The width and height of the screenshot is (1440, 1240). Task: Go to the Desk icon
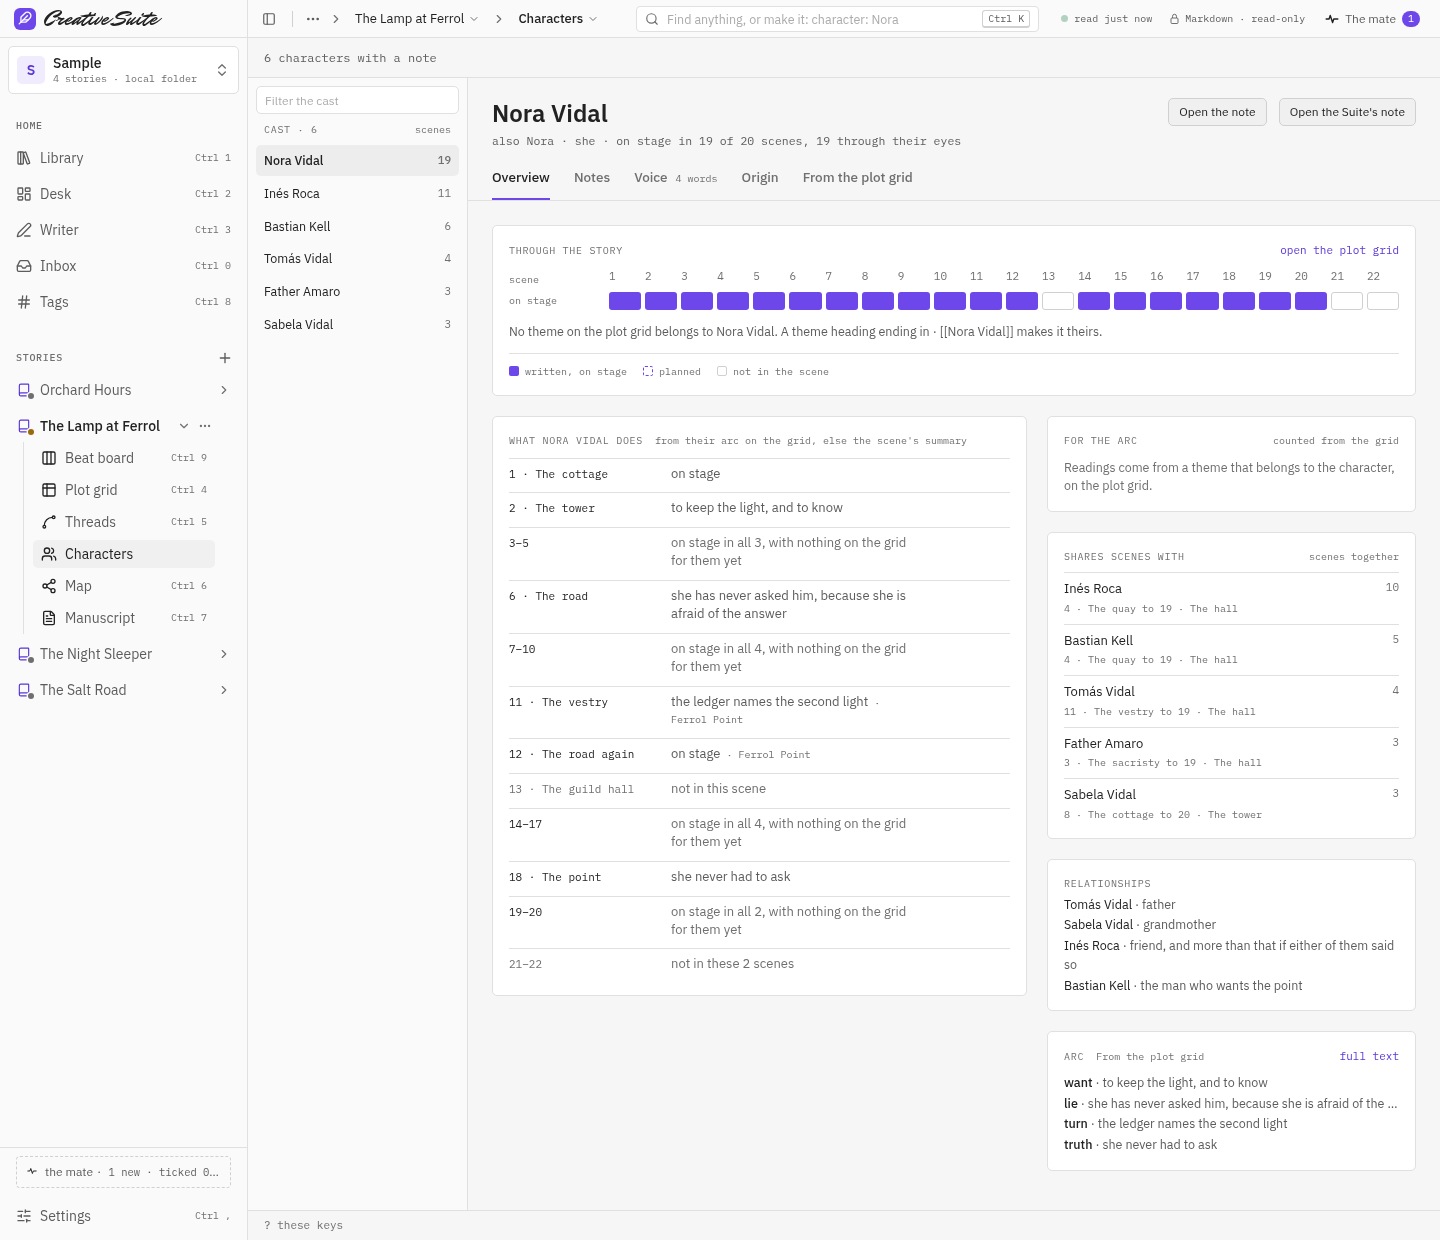(x=24, y=194)
